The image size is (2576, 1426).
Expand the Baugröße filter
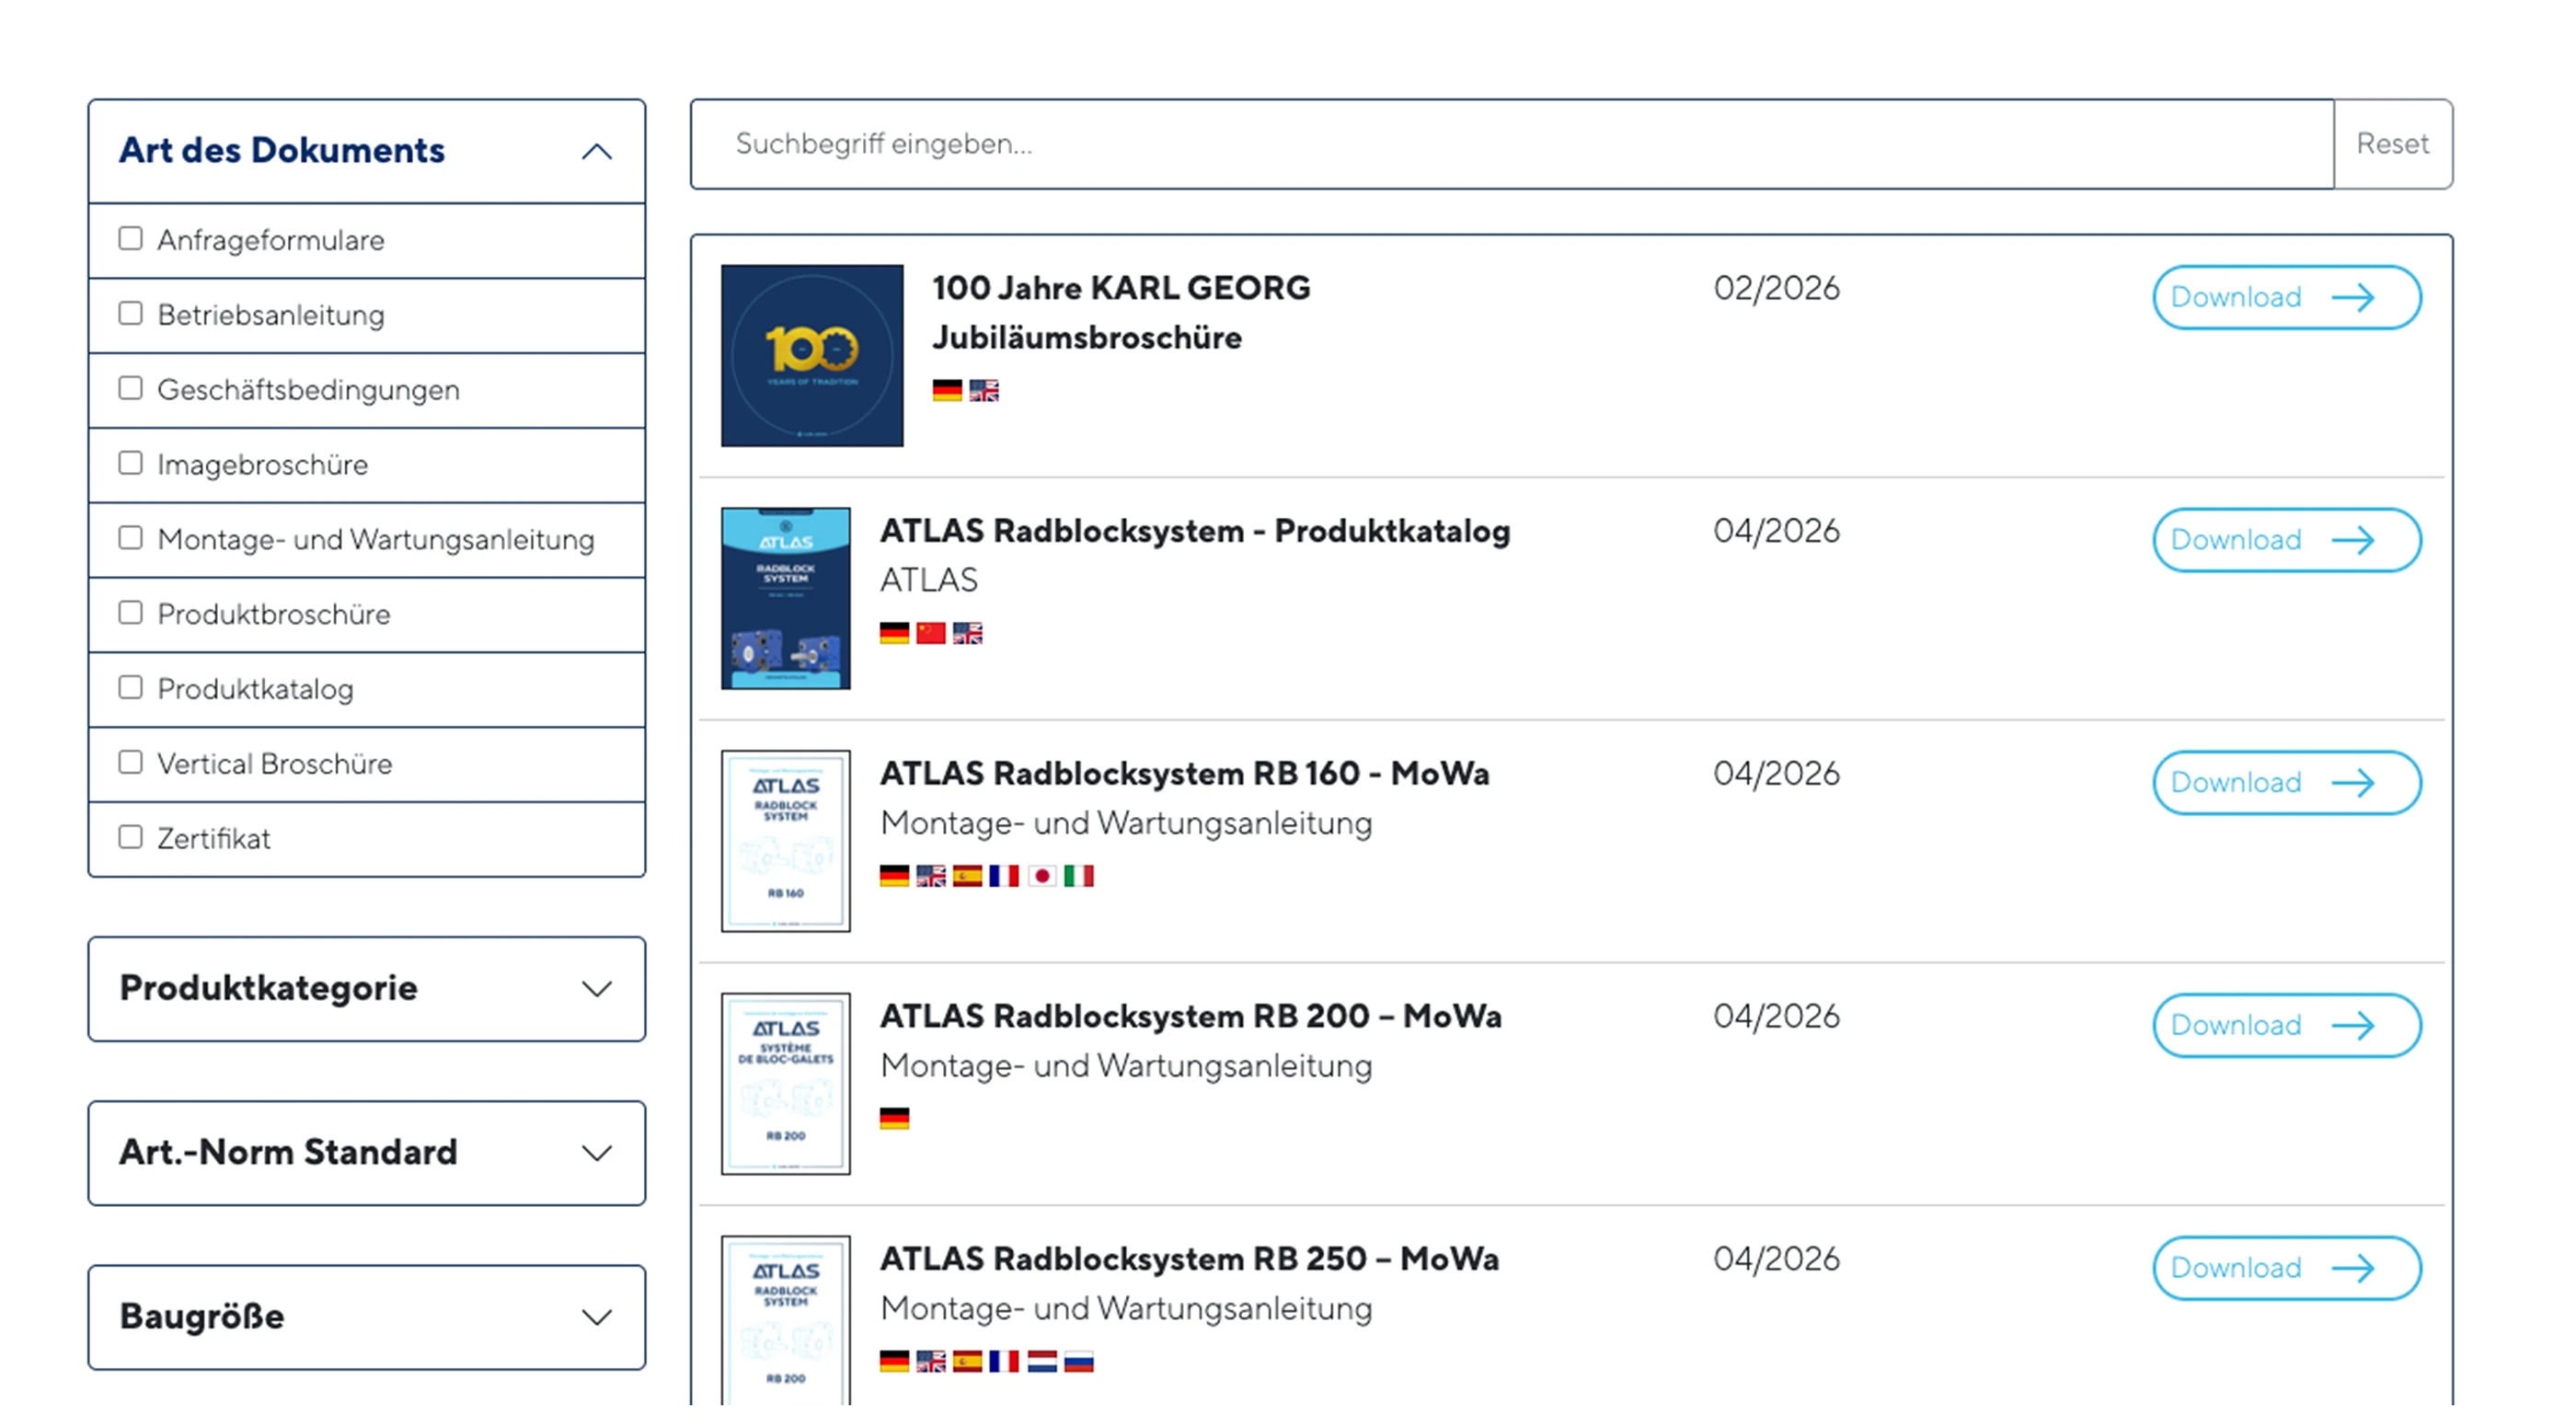(366, 1317)
